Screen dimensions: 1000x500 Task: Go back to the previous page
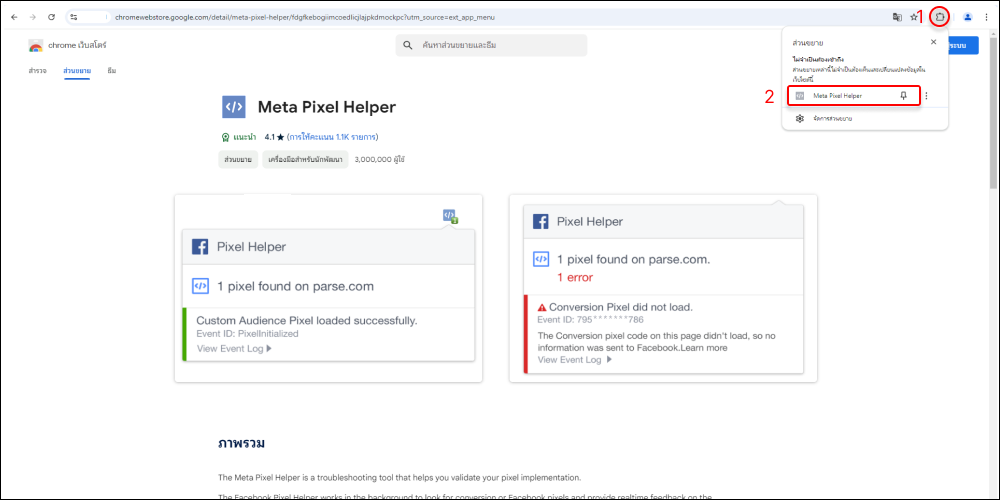(x=15, y=17)
